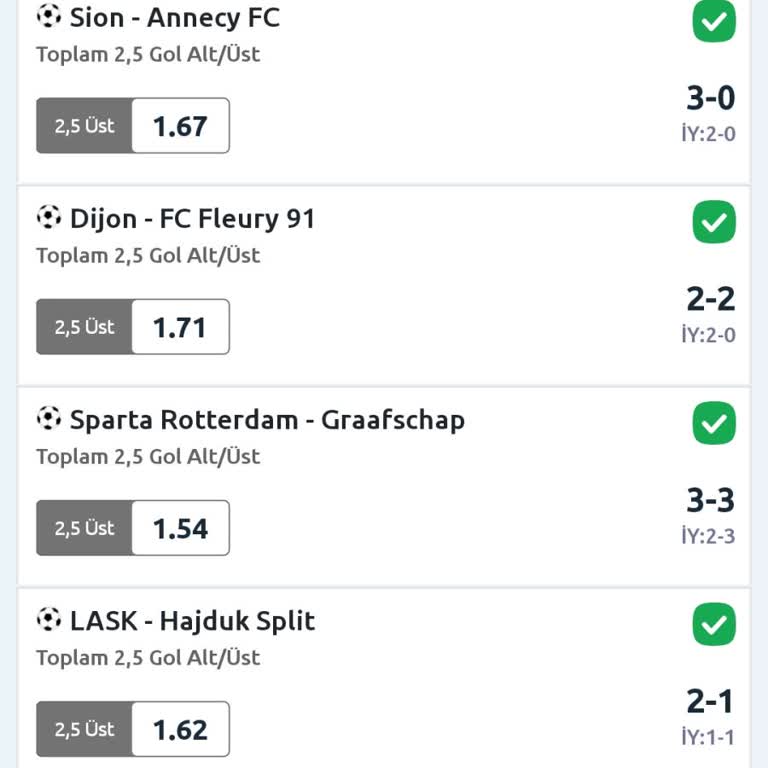Click the 3-3 final score

tap(710, 500)
